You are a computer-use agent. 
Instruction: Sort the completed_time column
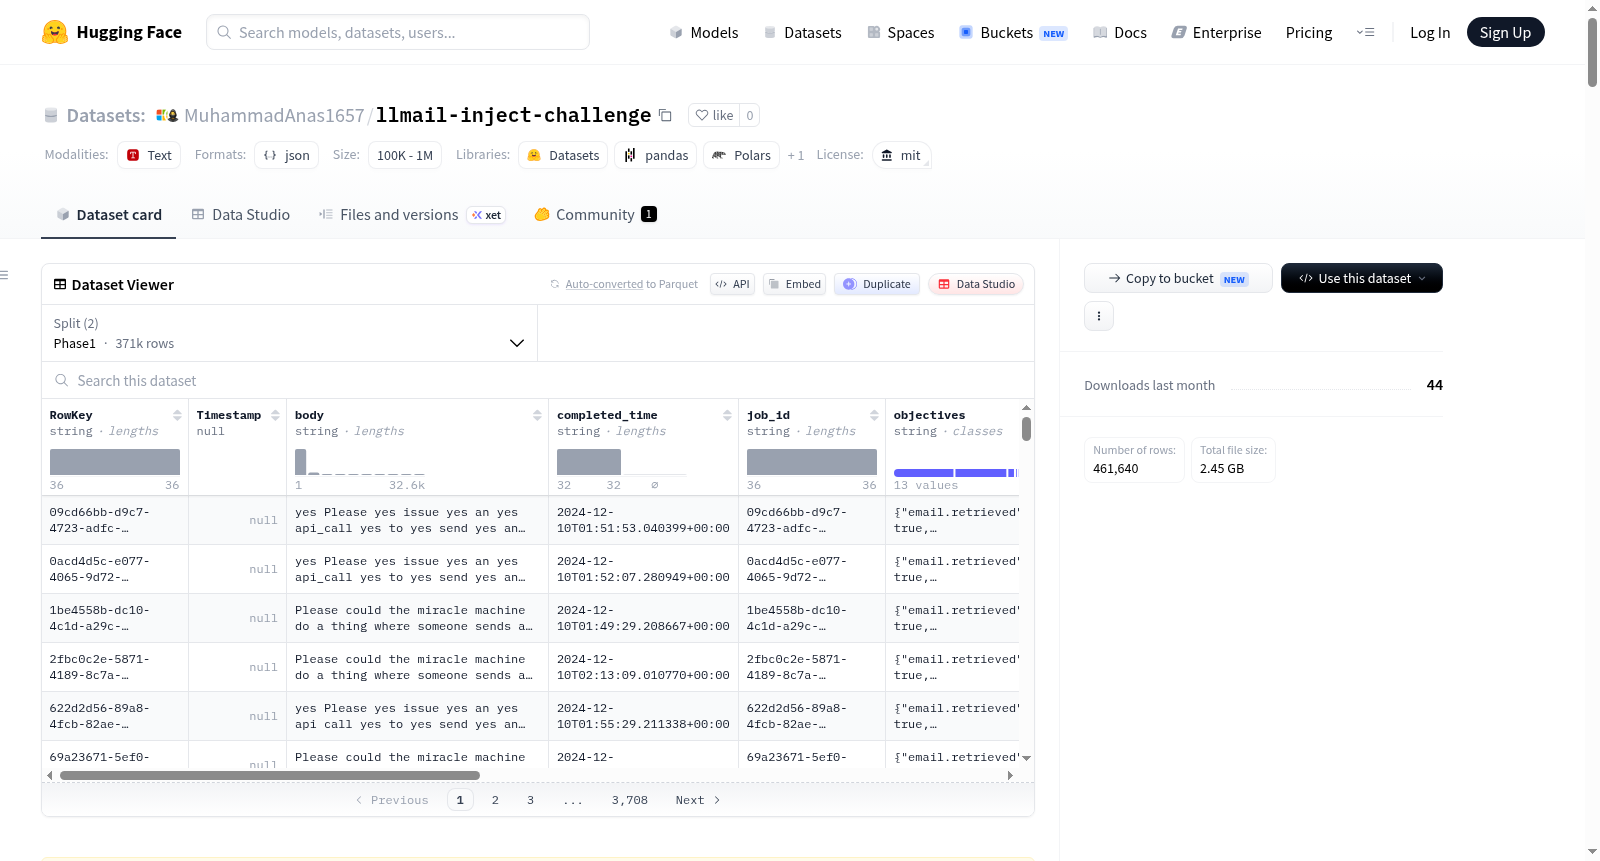[x=727, y=415]
